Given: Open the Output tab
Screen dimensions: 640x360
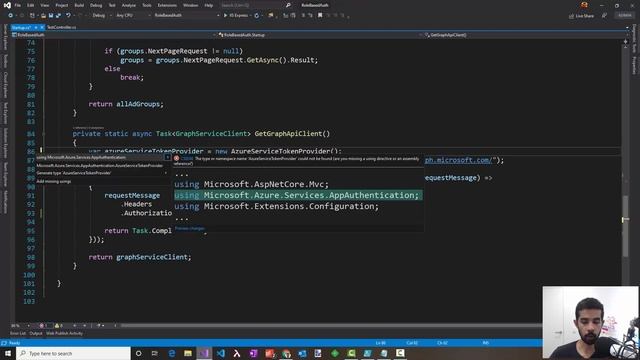Looking at the screenshot, I should (x=36, y=333).
